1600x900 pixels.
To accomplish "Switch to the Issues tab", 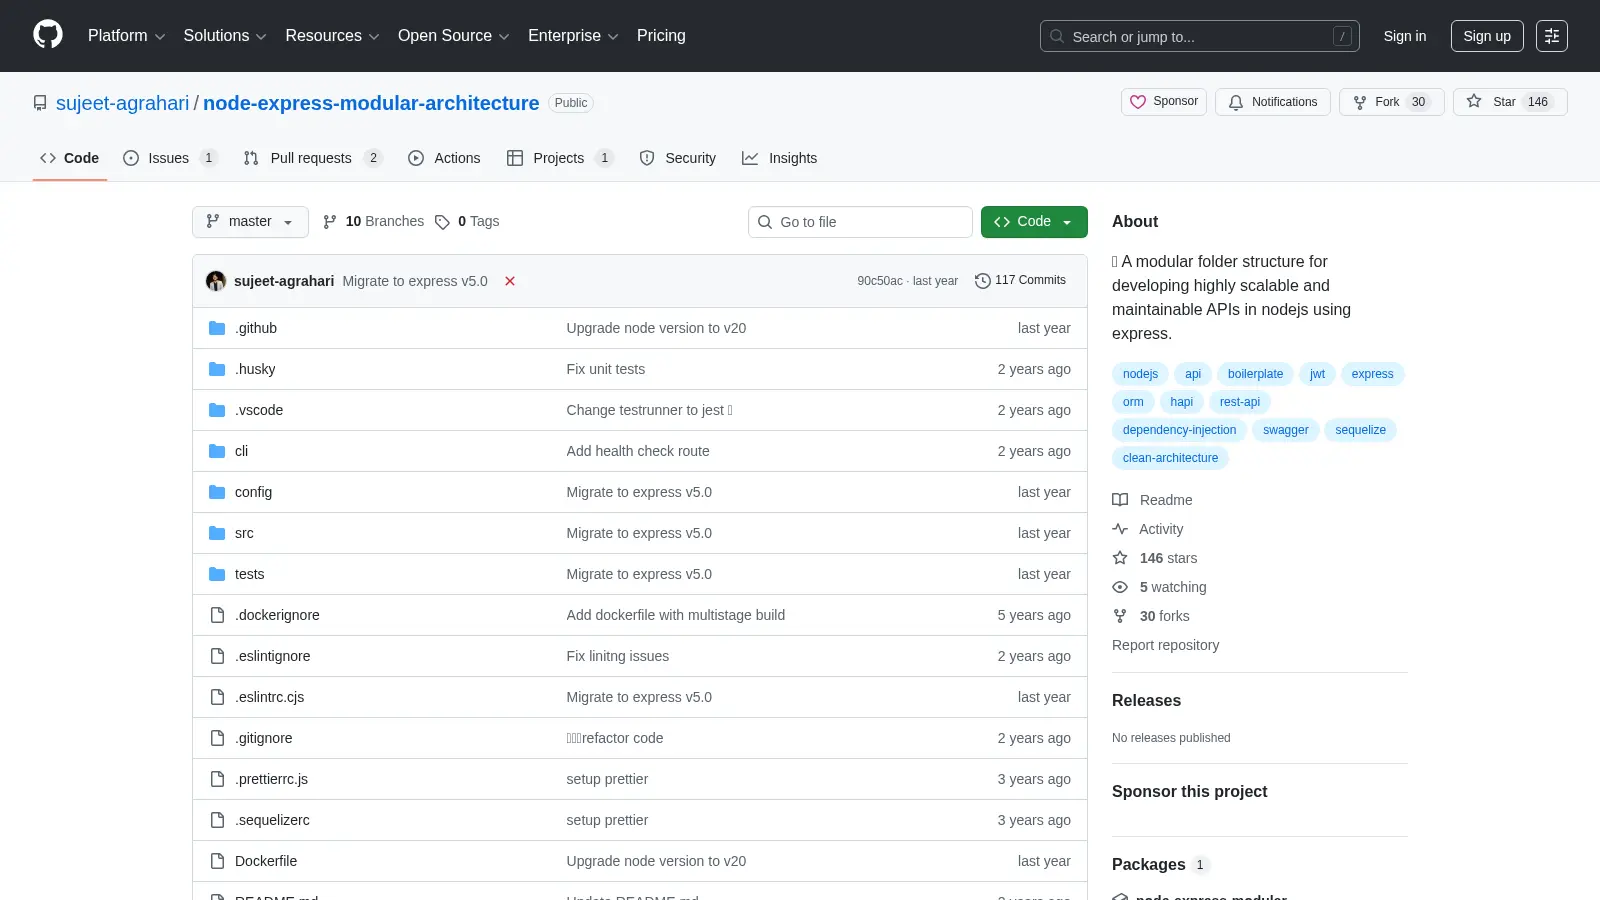I will [169, 158].
